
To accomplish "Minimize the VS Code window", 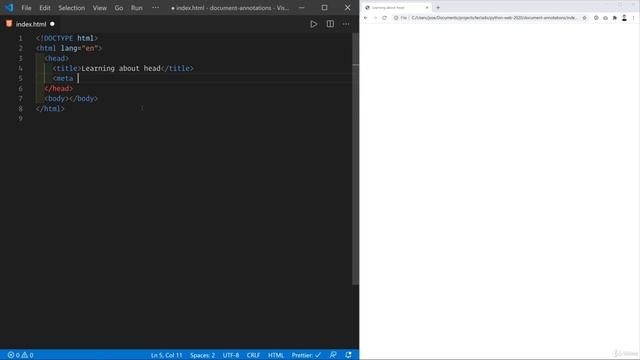I will coord(302,8).
